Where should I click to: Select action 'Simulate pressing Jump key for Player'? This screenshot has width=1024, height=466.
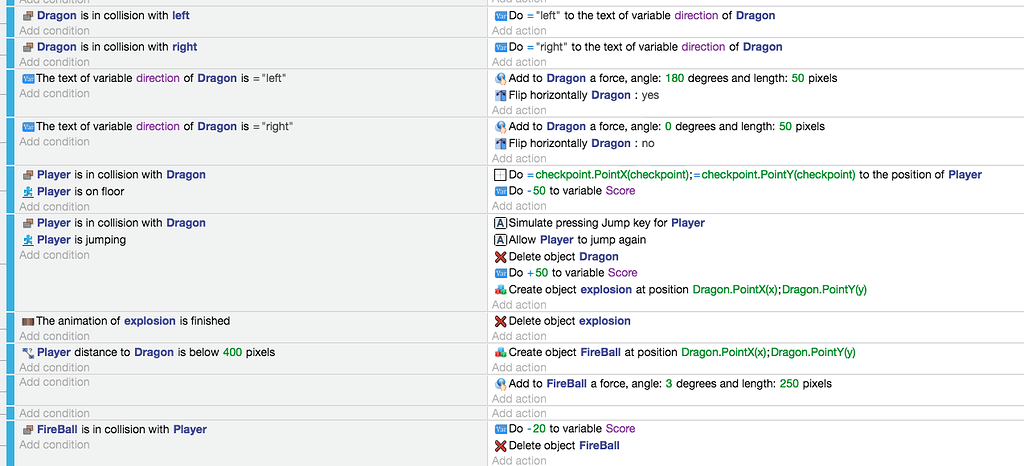pos(607,223)
